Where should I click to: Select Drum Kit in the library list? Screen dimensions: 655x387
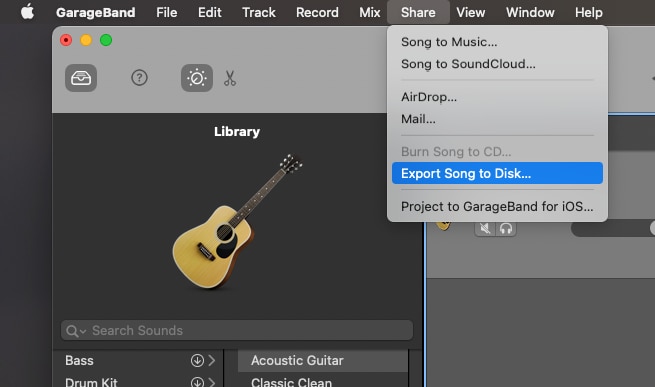pyautogui.click(x=91, y=382)
